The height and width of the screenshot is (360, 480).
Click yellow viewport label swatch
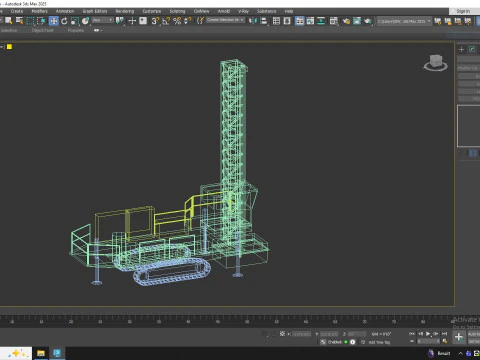(x=9, y=47)
